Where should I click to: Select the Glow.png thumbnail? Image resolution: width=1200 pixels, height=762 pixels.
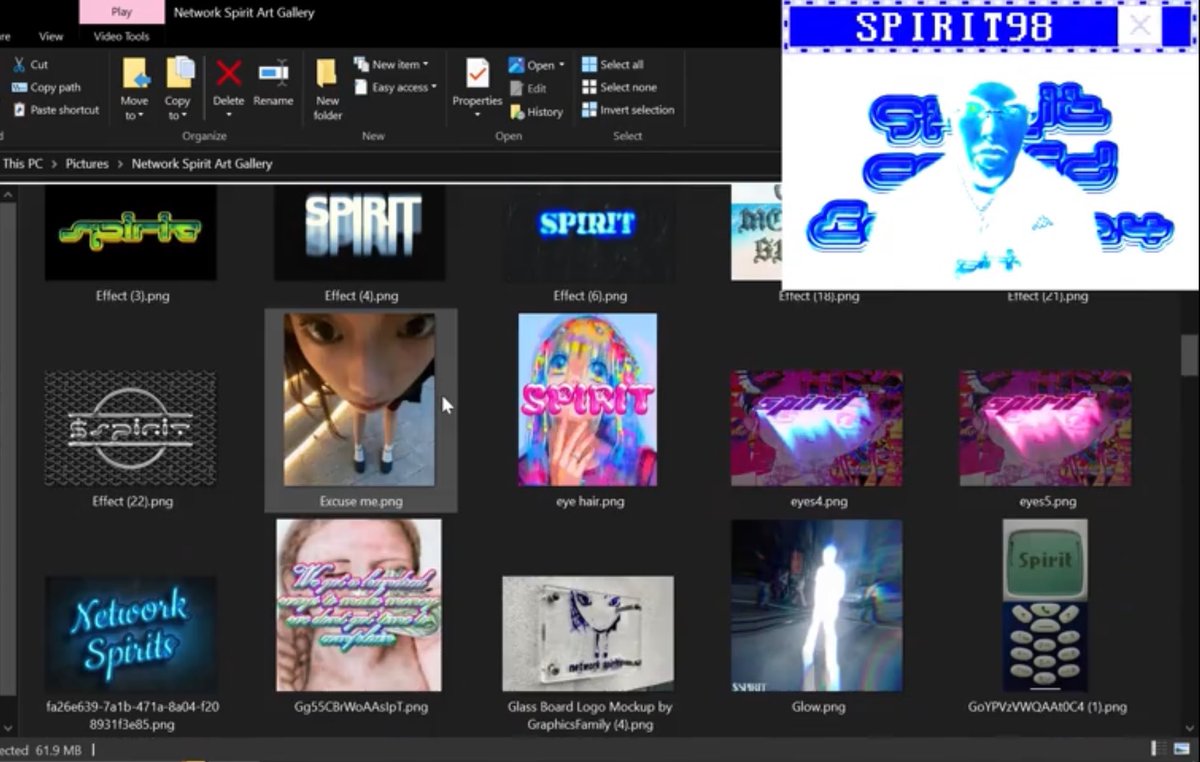point(817,605)
